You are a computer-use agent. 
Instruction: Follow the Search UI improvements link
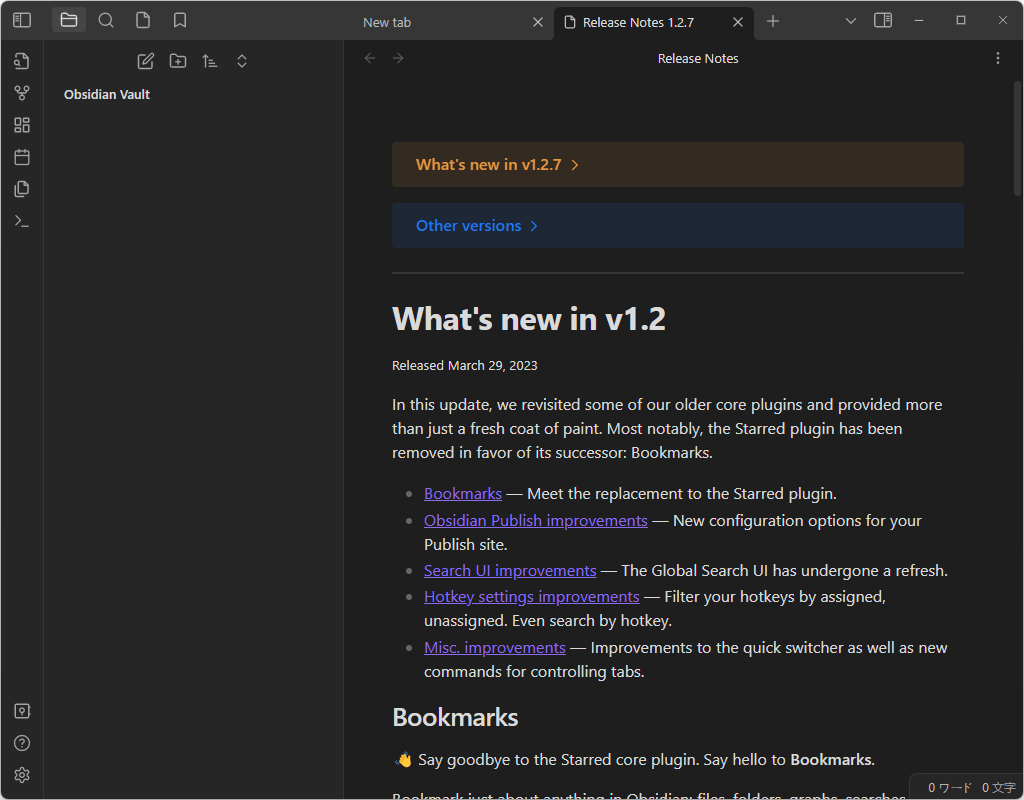tap(510, 571)
